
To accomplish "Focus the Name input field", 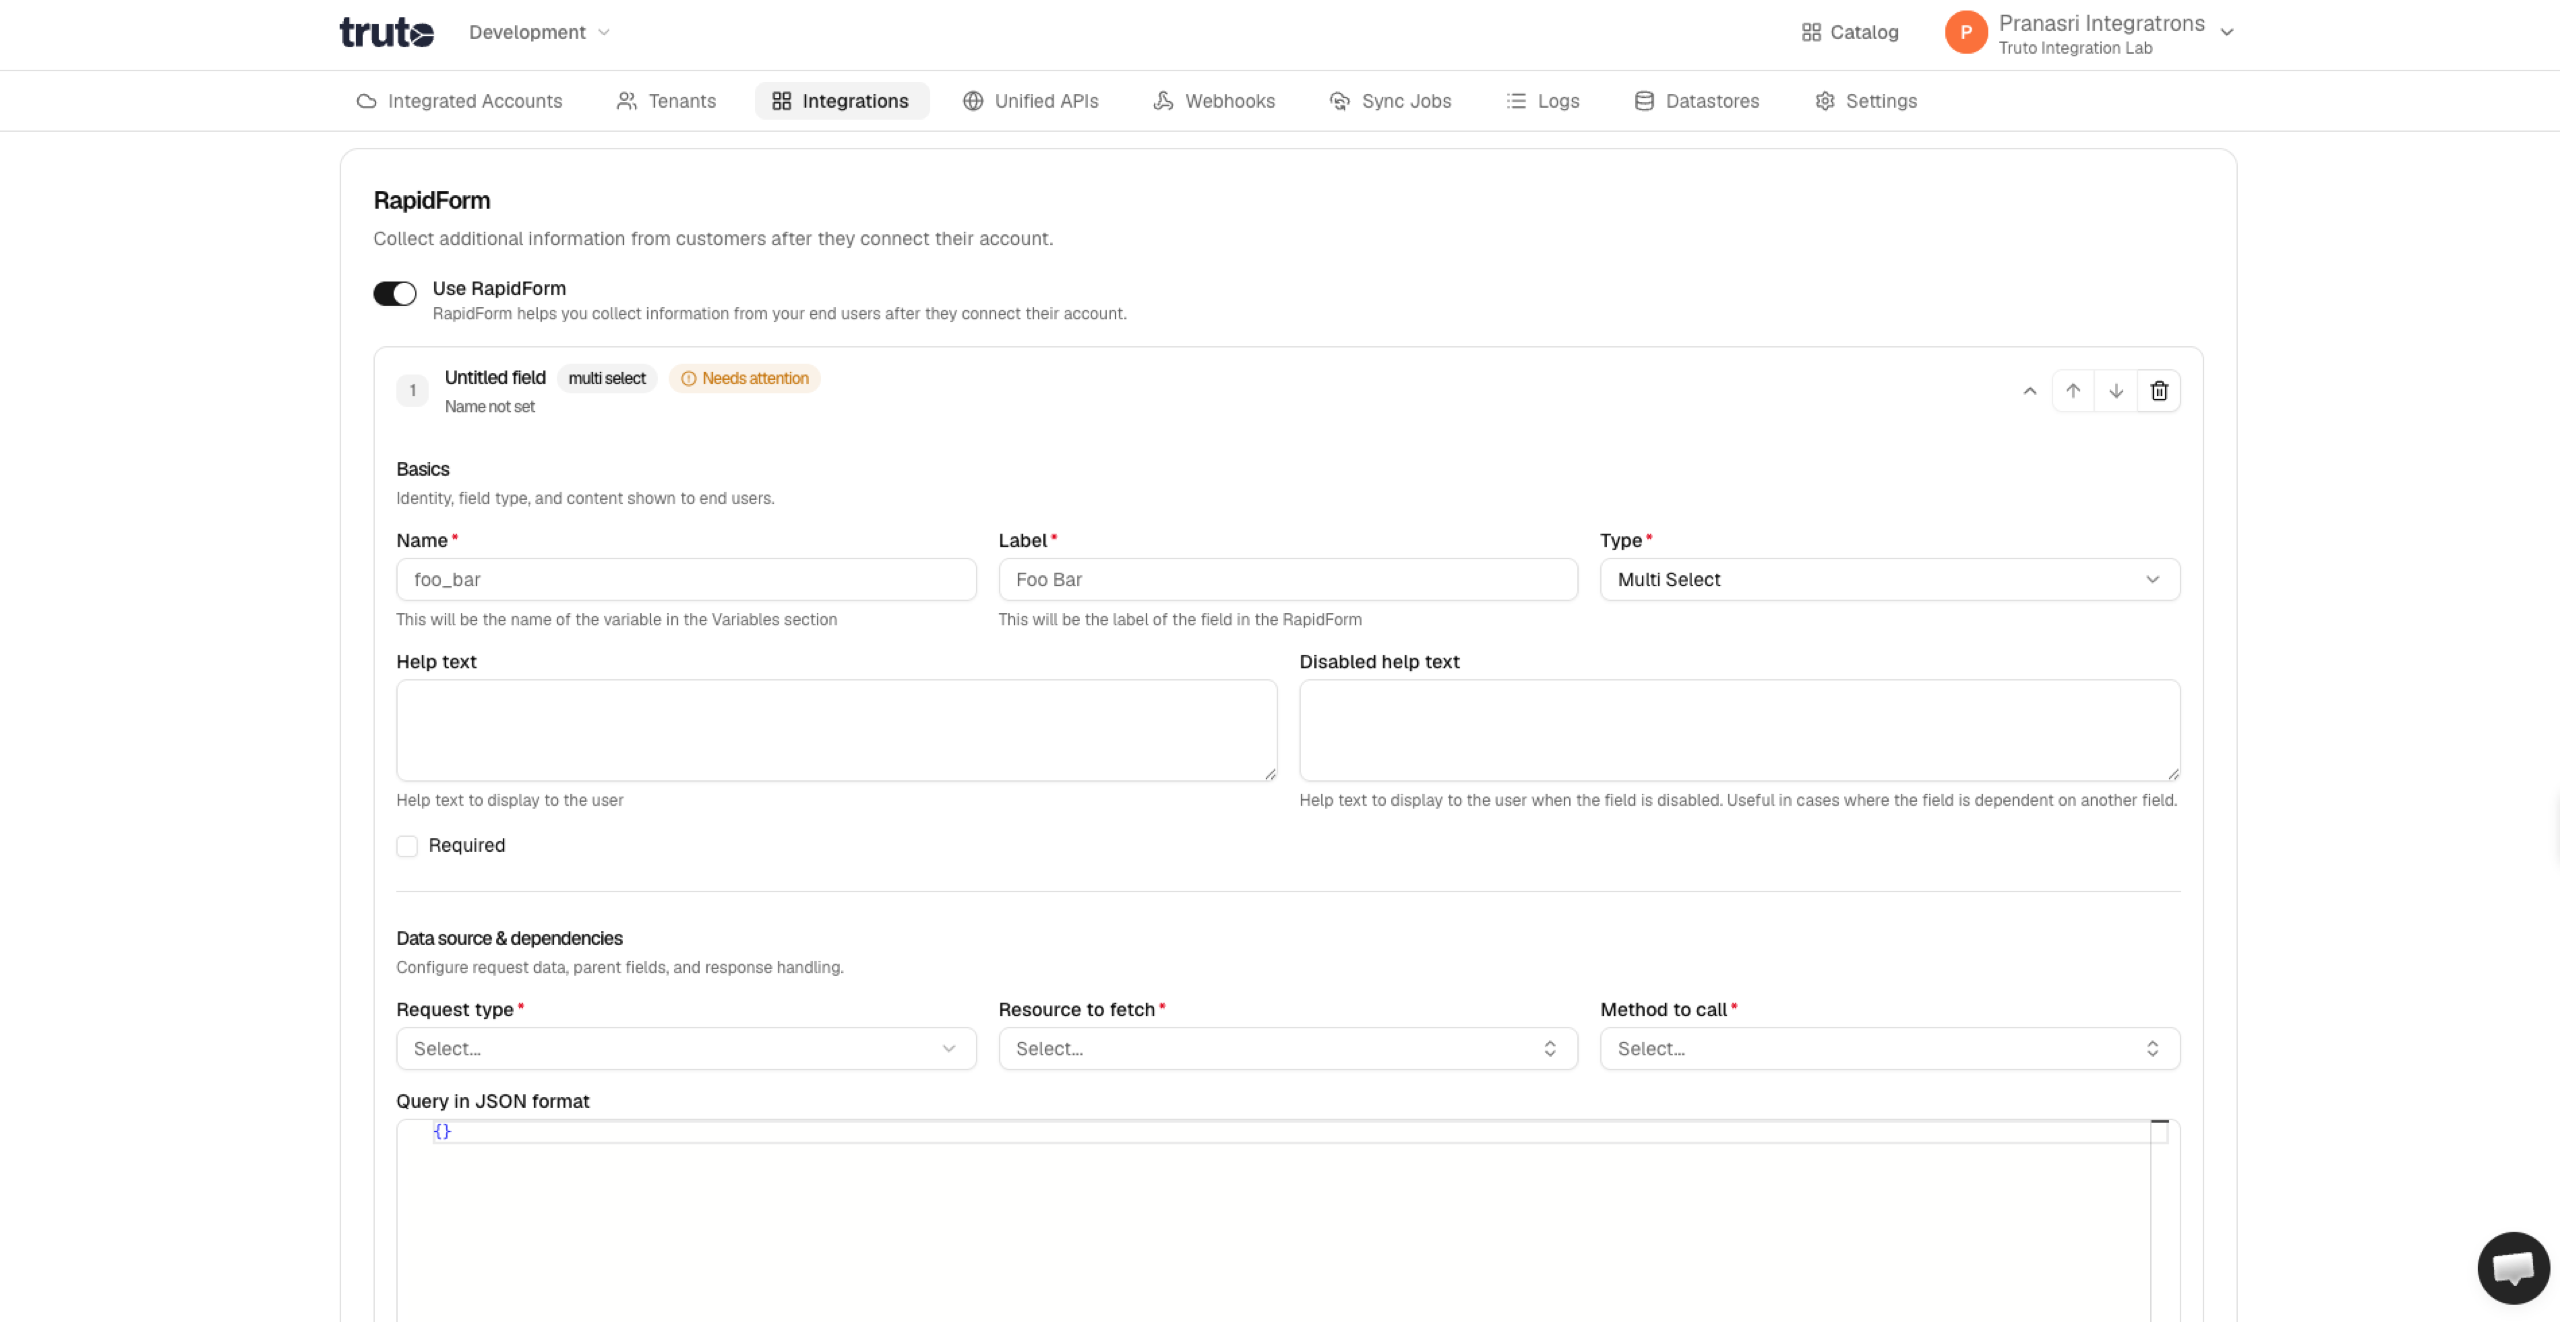I will click(x=686, y=580).
